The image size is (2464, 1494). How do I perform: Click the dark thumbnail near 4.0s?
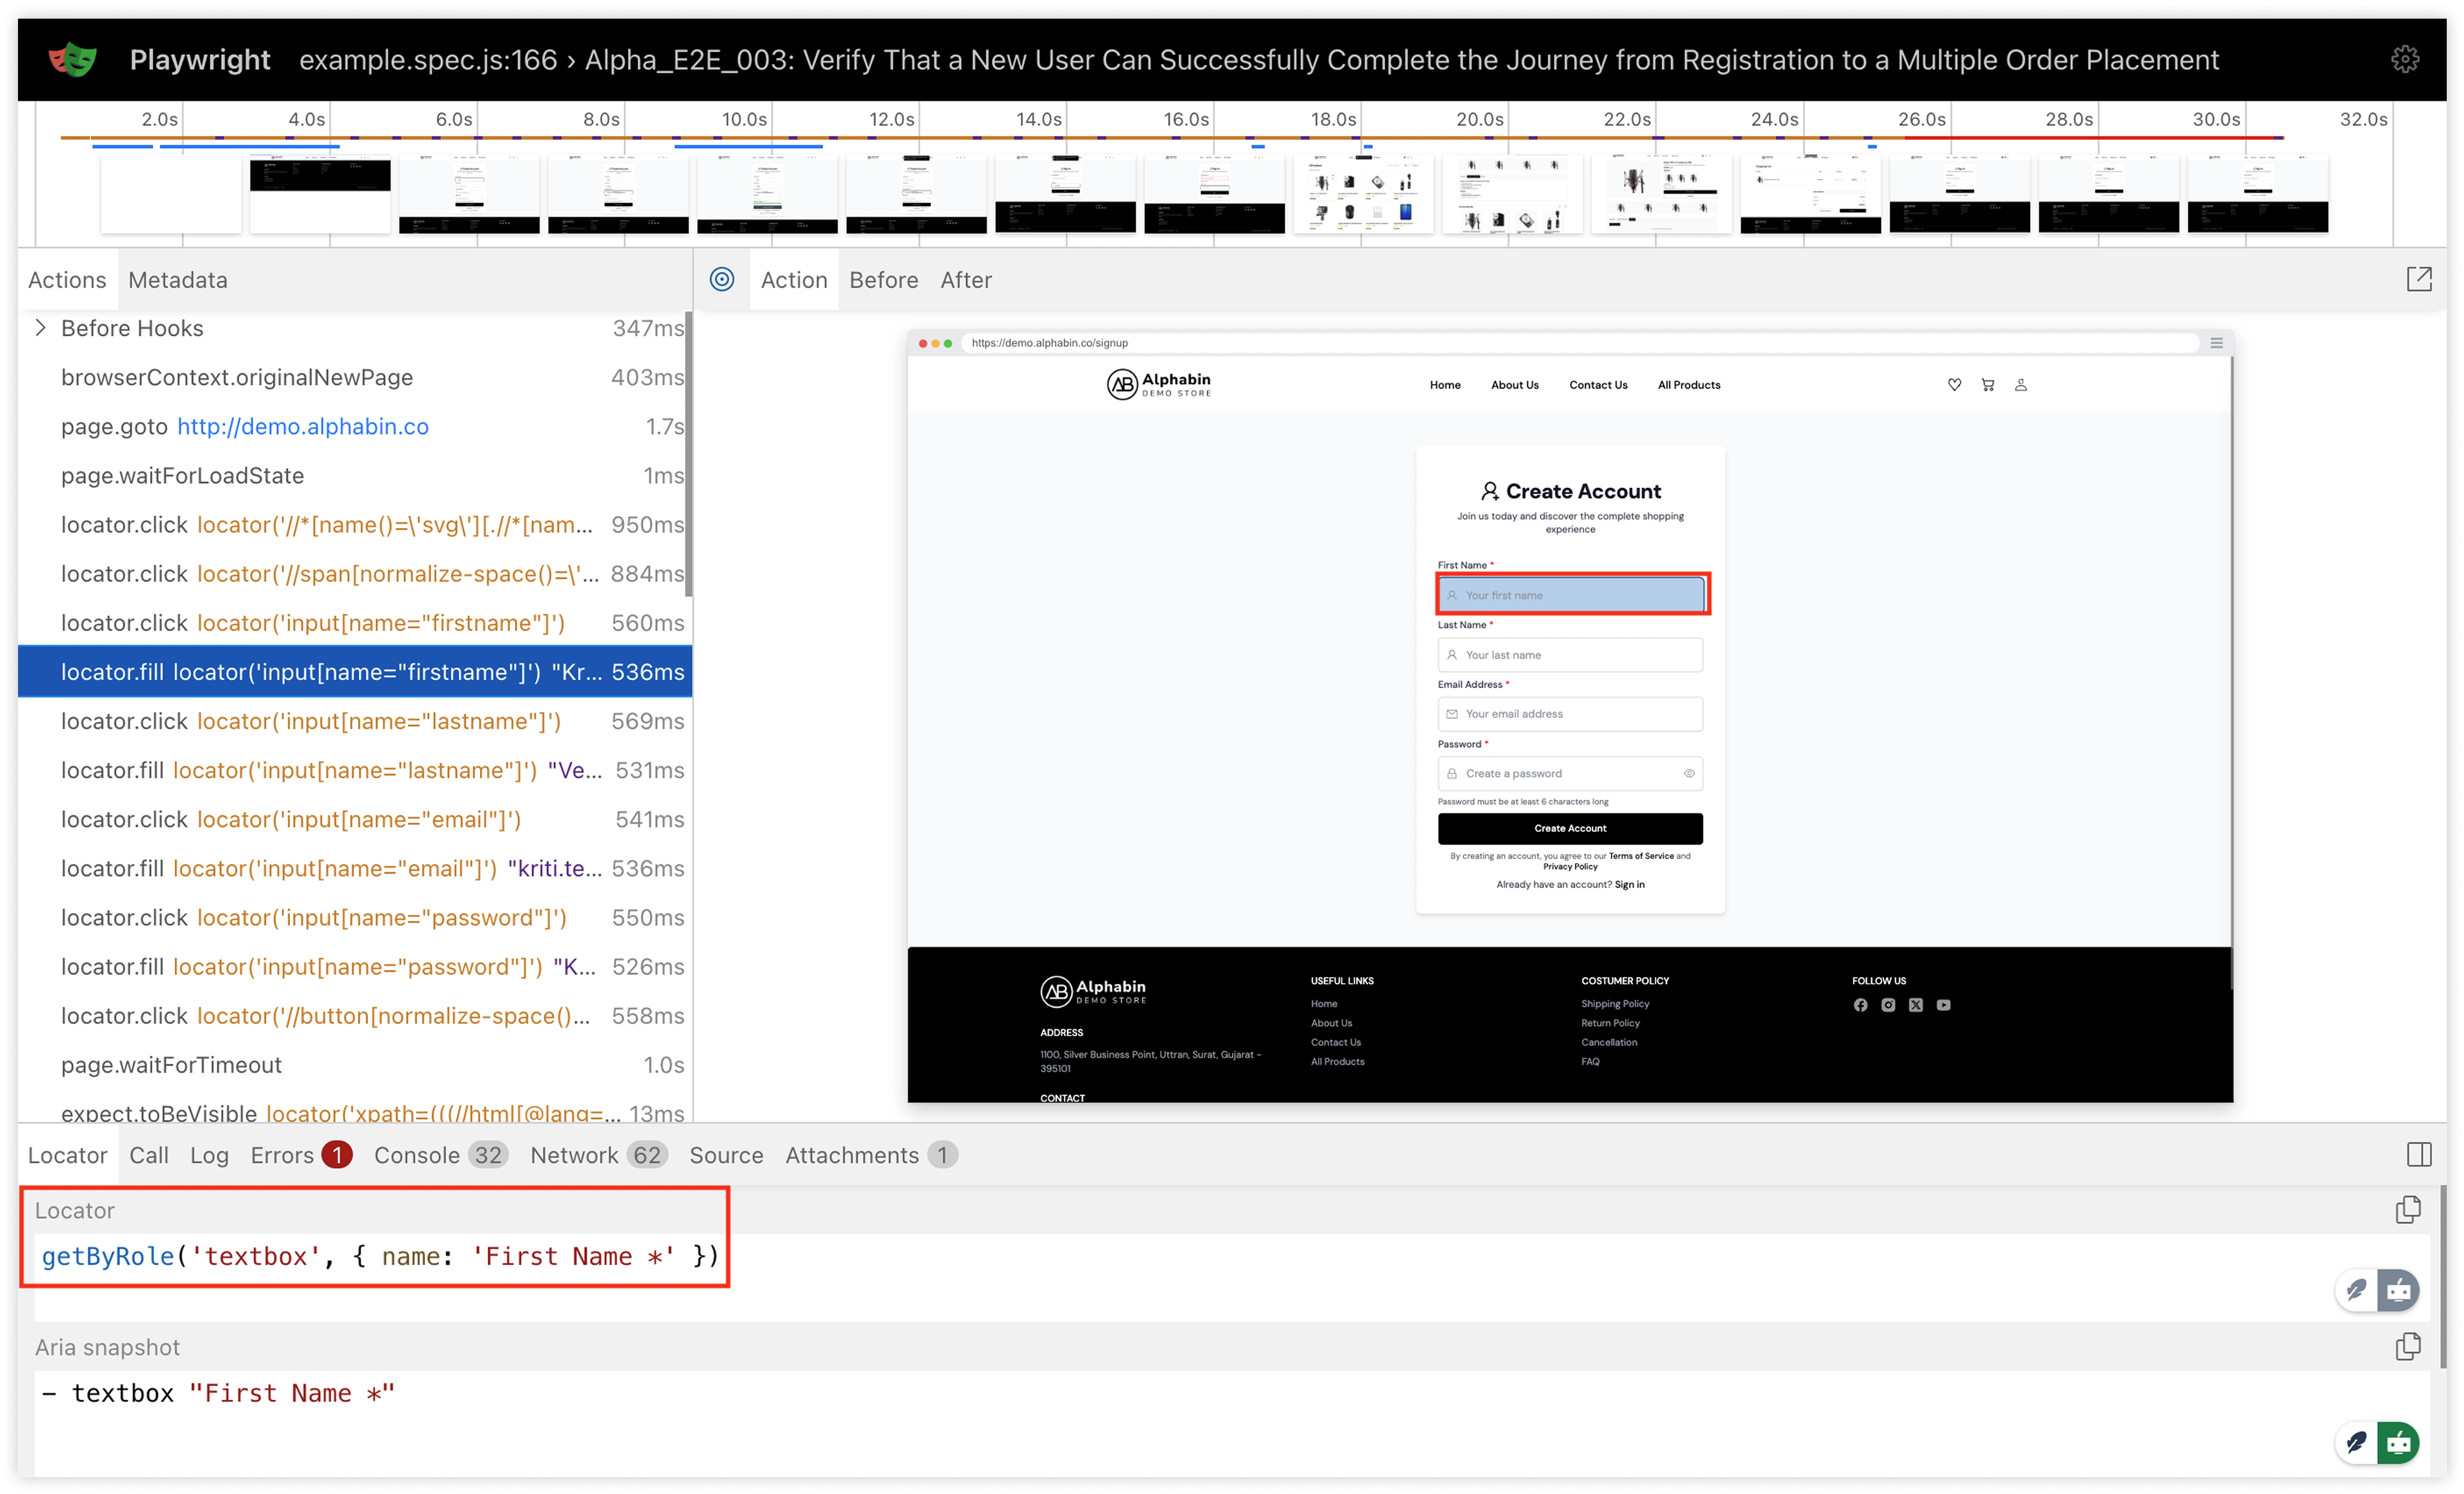pyautogui.click(x=320, y=193)
